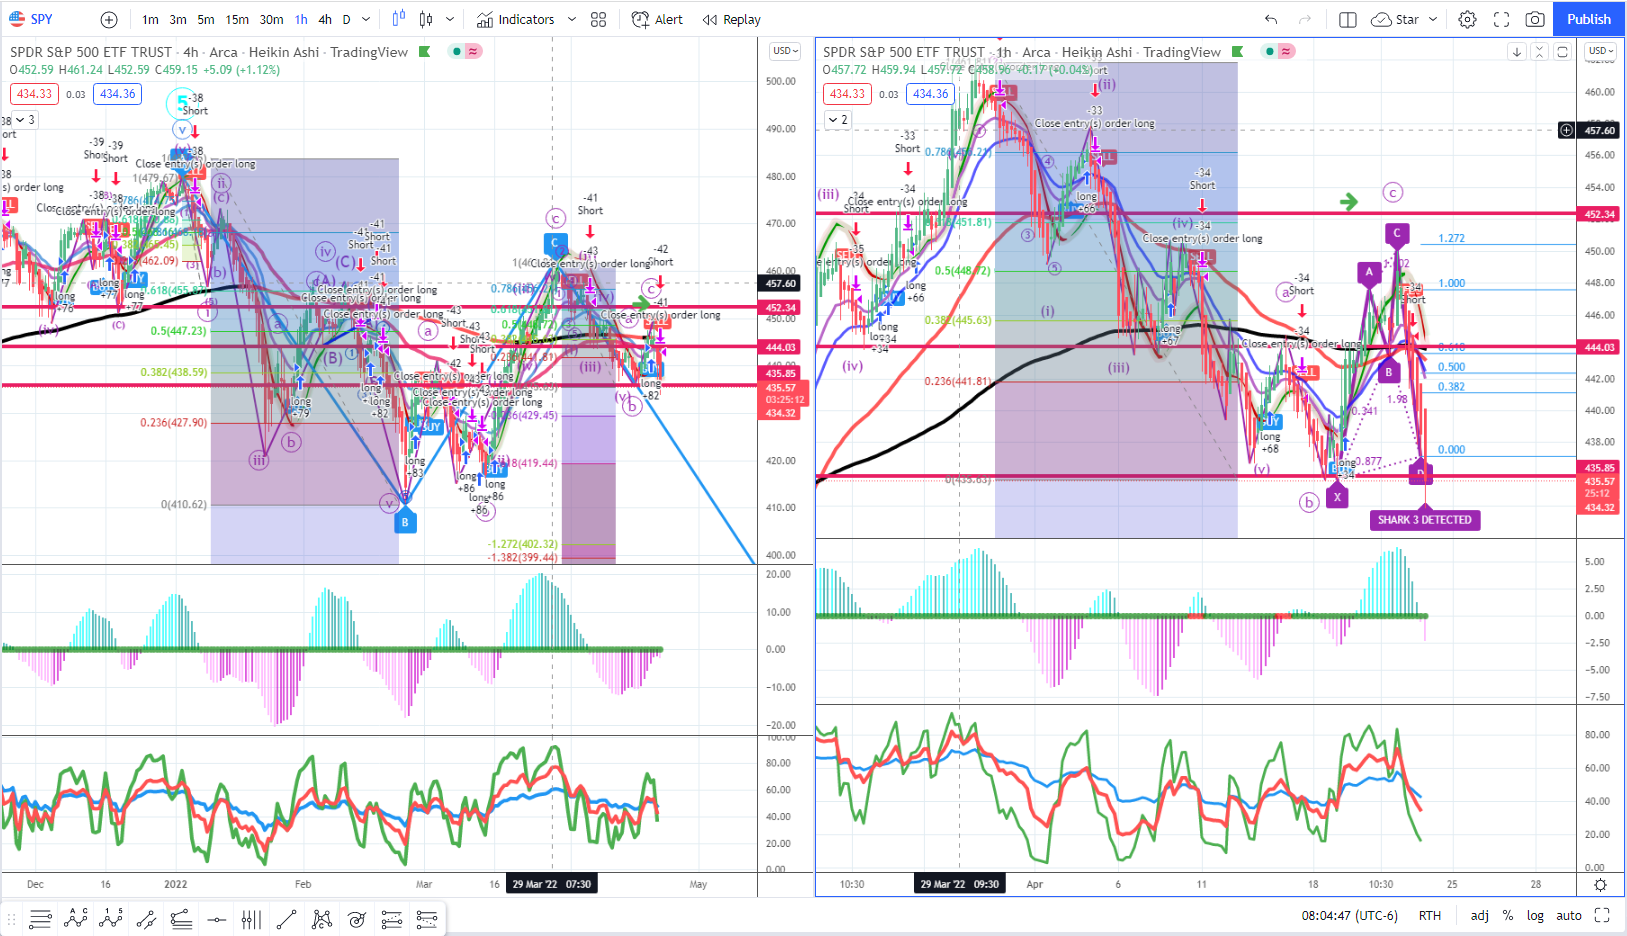Select the horizontal lines drawing tool in favorites
The image size is (1627, 936).
40,918
